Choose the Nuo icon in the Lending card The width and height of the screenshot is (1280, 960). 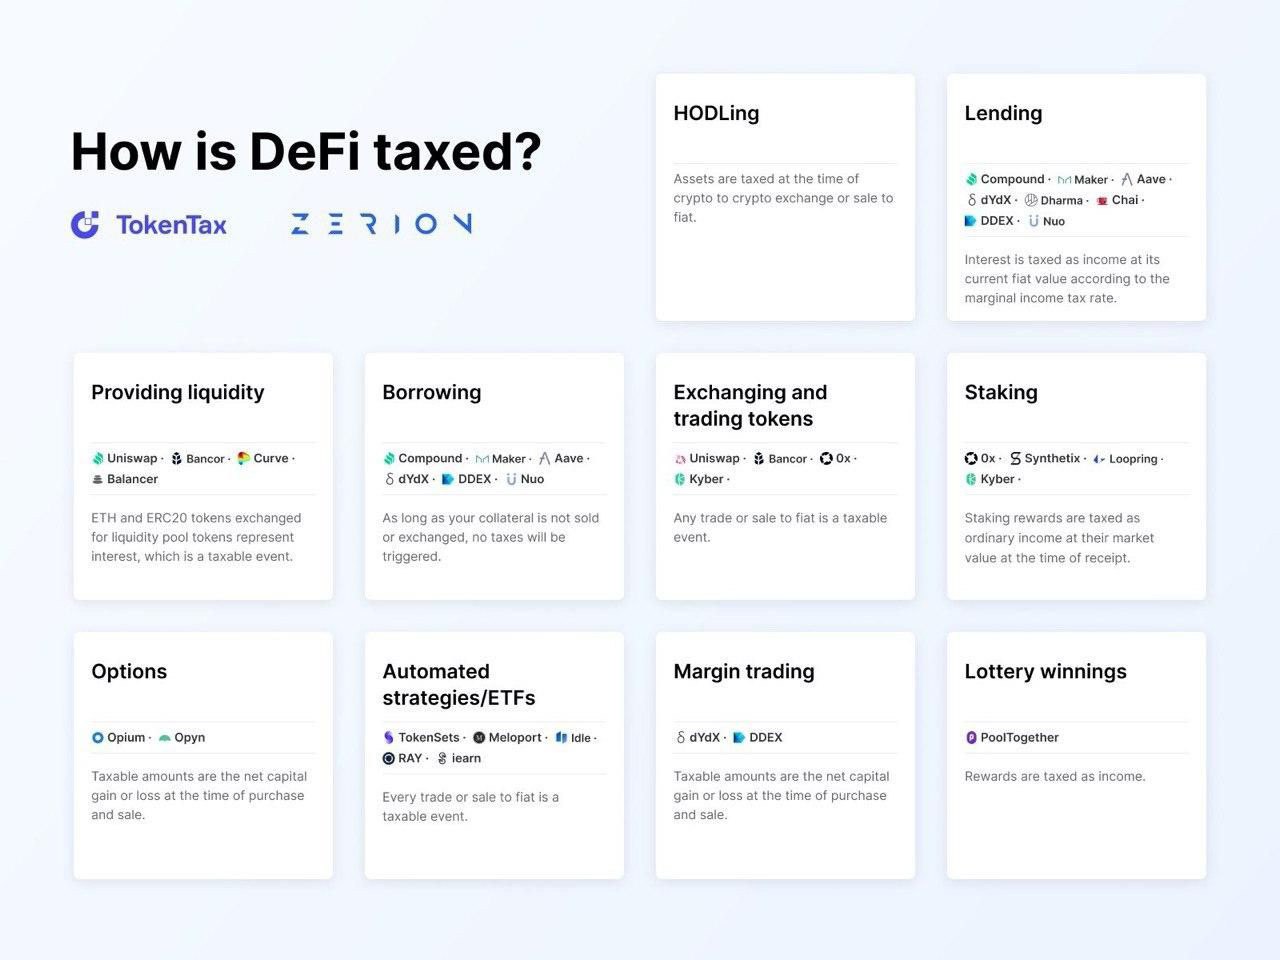pos(1034,221)
